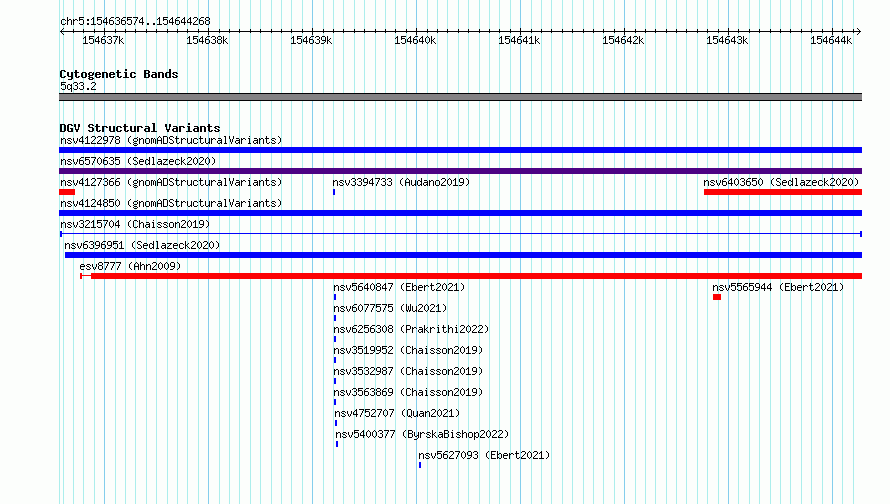Screen dimensions: 890x504
Task: Open esv8777 (Ahn2009) label
Action: coord(130,266)
